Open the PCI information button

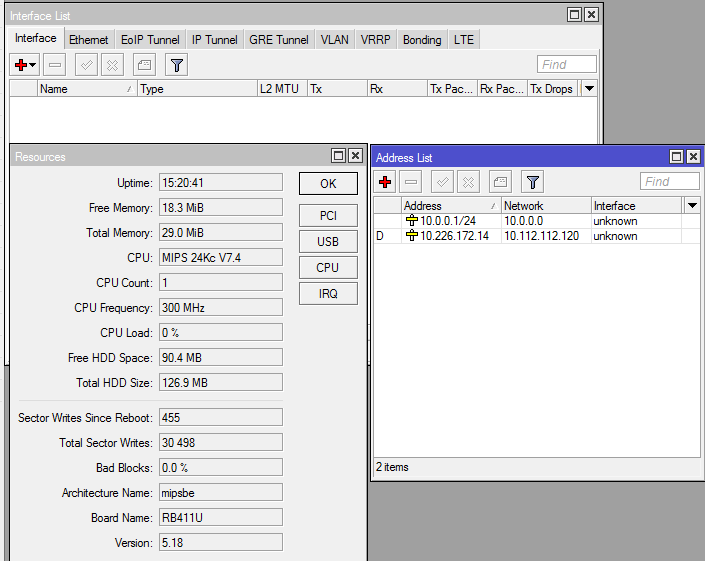[x=328, y=216]
